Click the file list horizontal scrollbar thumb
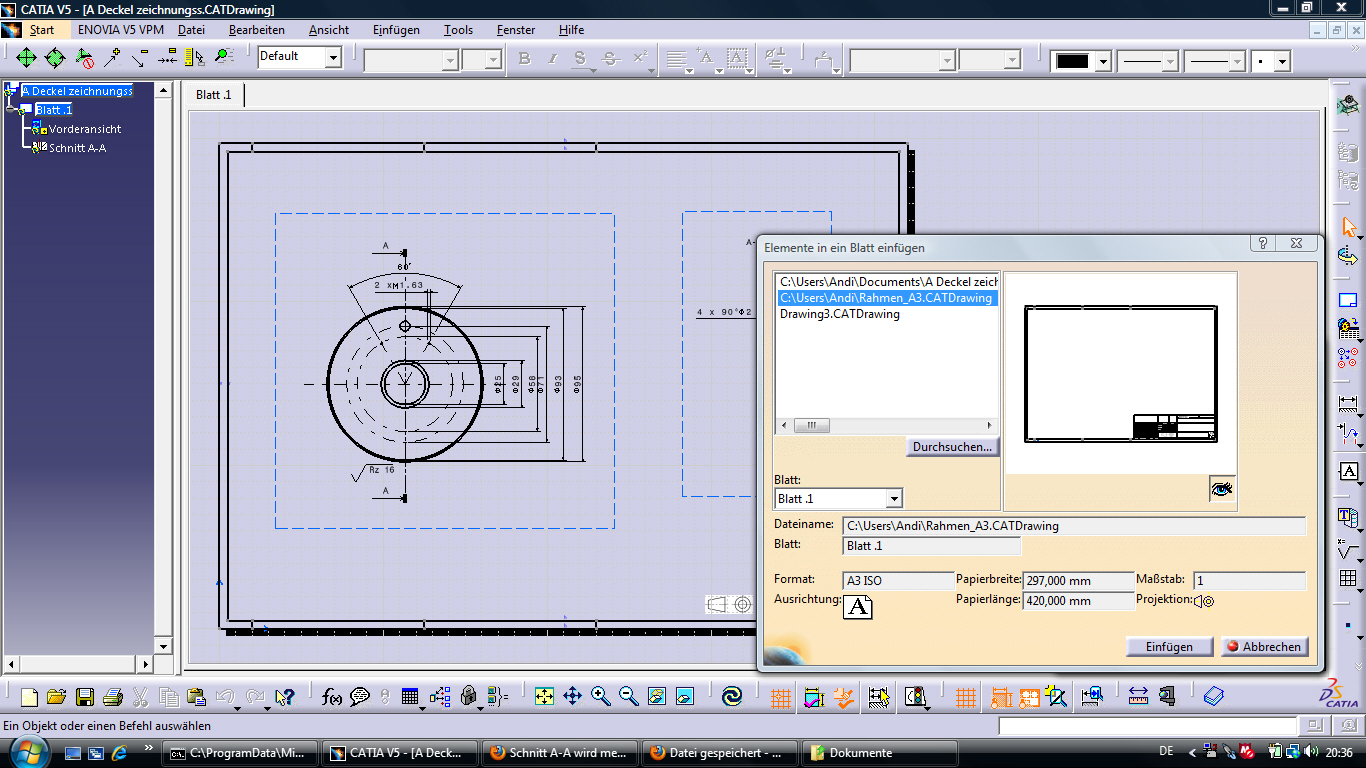The image size is (1366, 768). pos(811,425)
